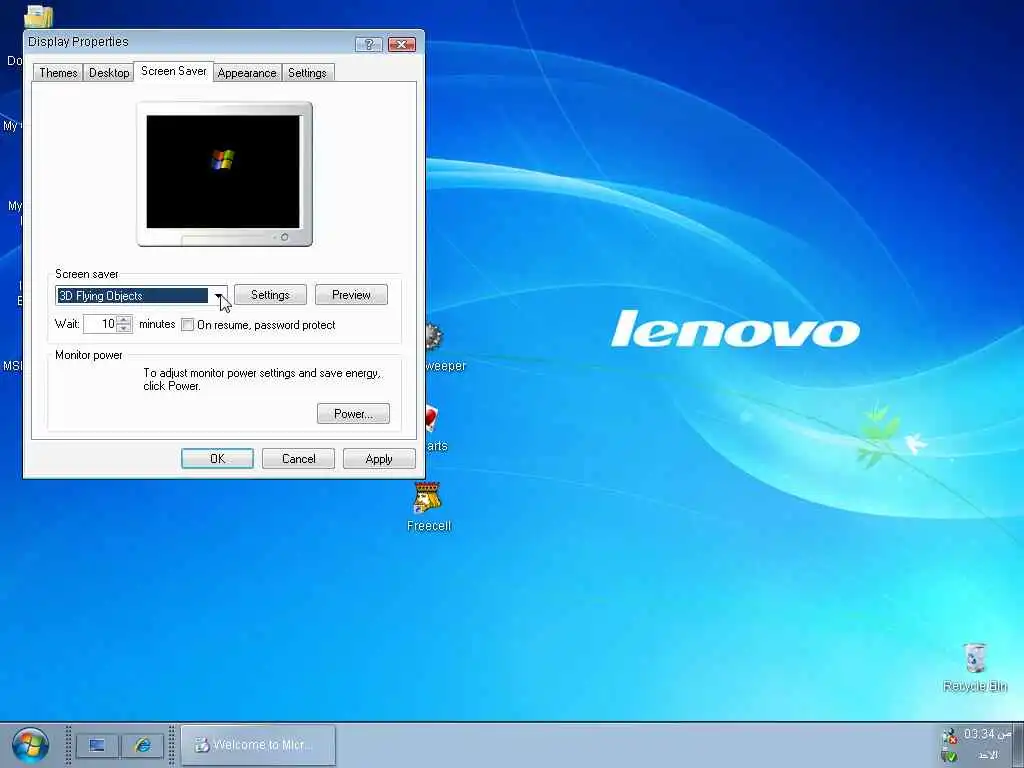Switch to the Desktop tab
The height and width of the screenshot is (768, 1024).
(x=109, y=72)
